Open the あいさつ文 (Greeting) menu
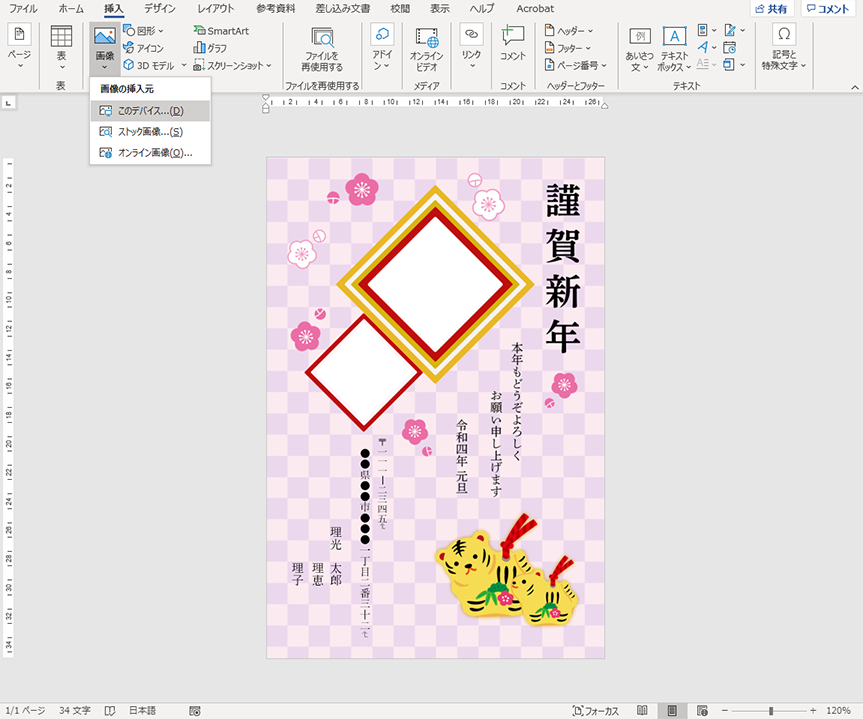 639,50
